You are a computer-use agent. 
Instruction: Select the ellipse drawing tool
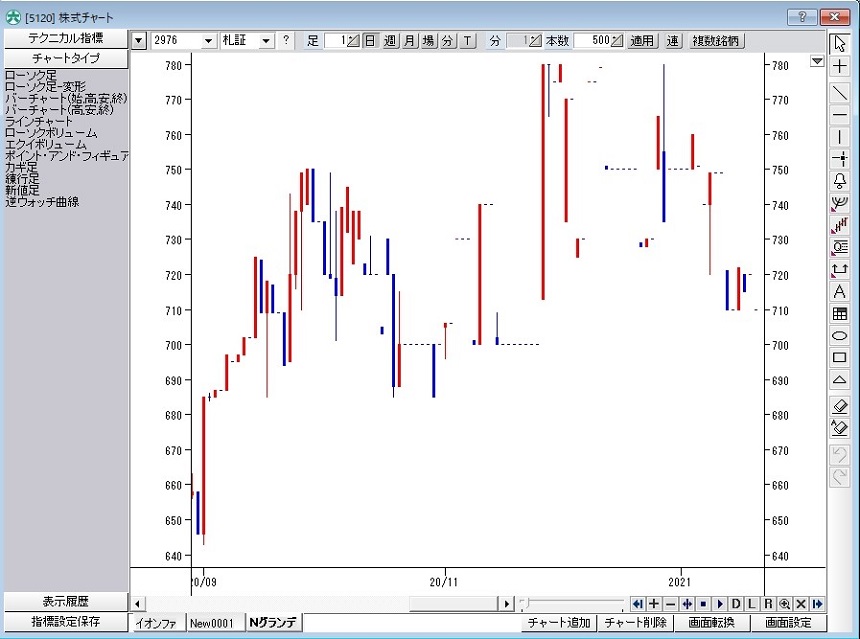click(839, 335)
